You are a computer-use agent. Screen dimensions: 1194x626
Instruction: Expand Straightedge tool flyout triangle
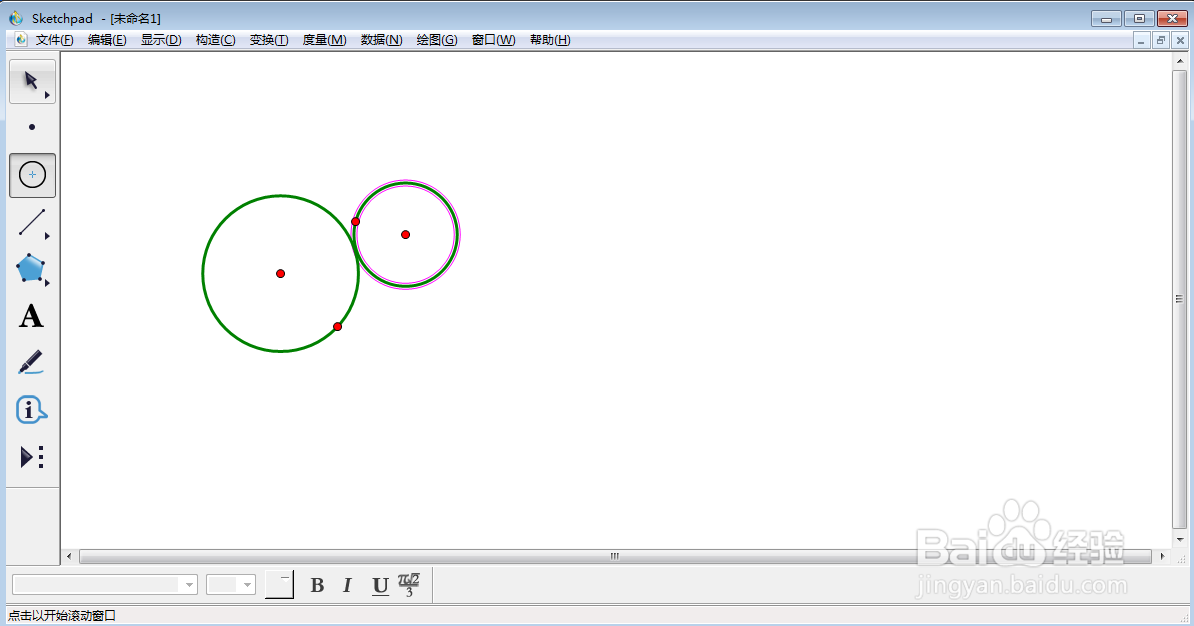47,236
